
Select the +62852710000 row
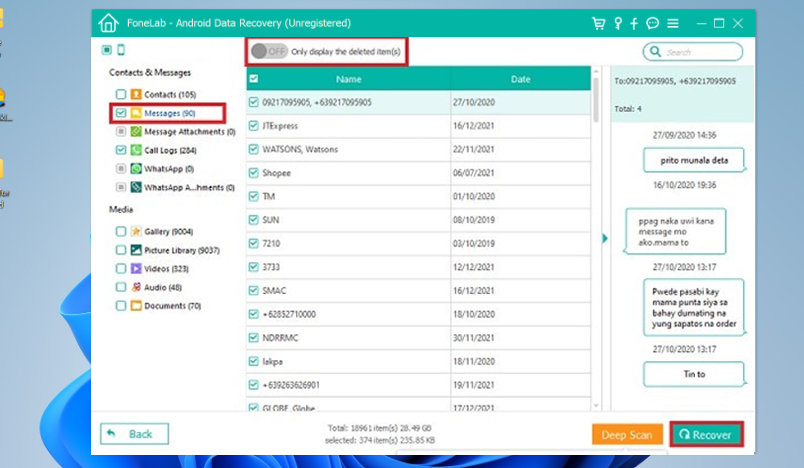(418, 314)
